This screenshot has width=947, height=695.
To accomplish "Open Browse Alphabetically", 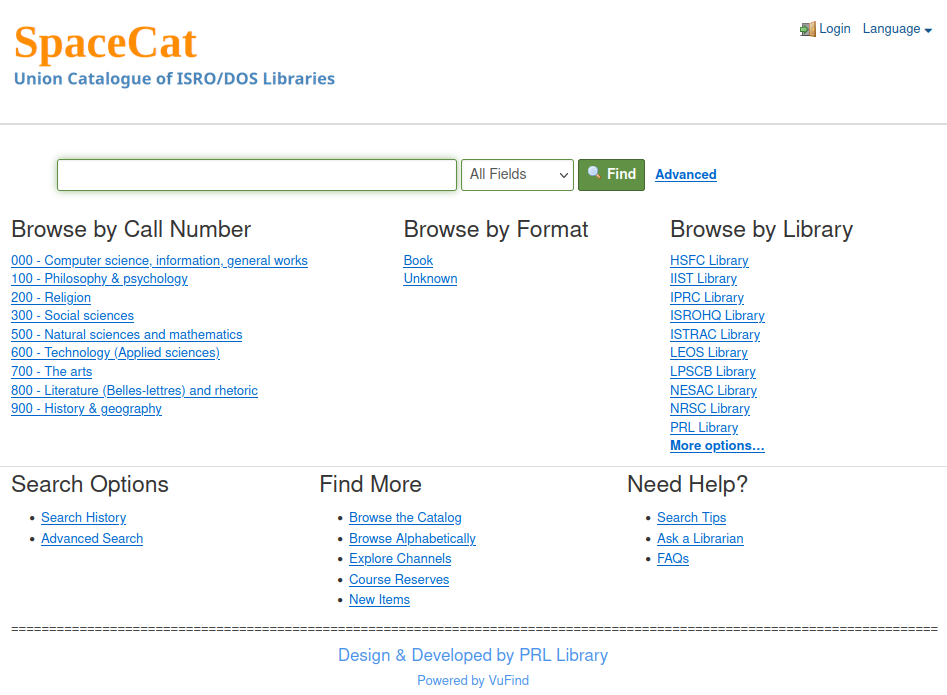I will tap(413, 538).
